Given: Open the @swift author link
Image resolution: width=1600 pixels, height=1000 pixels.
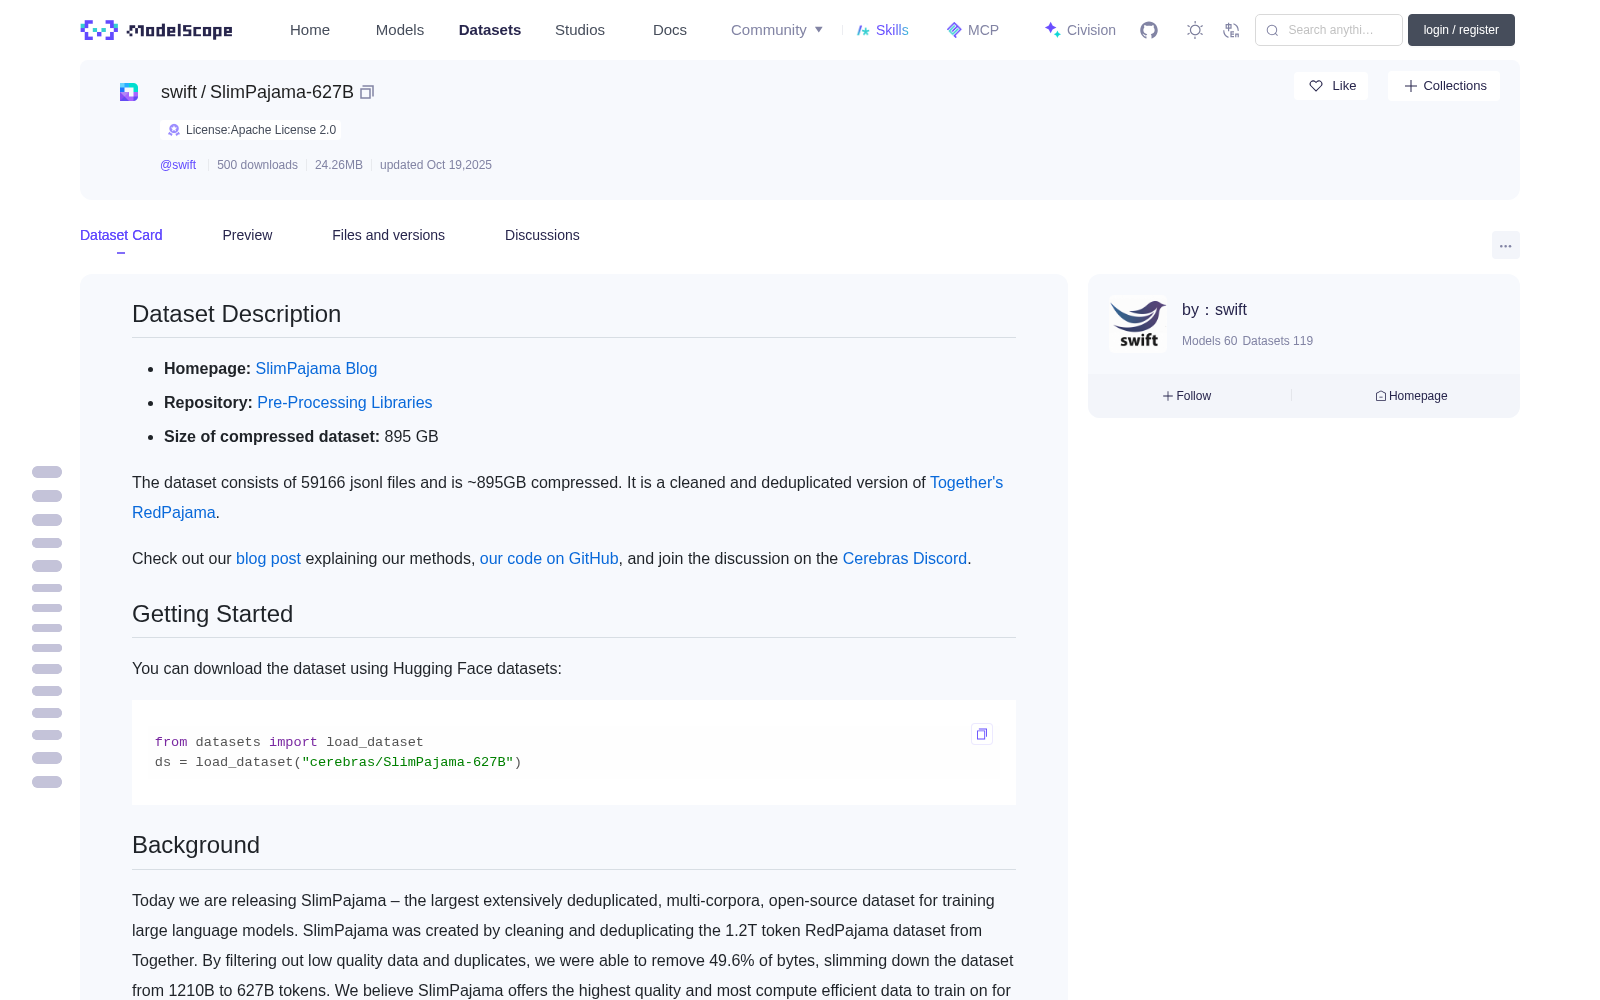Looking at the screenshot, I should (178, 165).
